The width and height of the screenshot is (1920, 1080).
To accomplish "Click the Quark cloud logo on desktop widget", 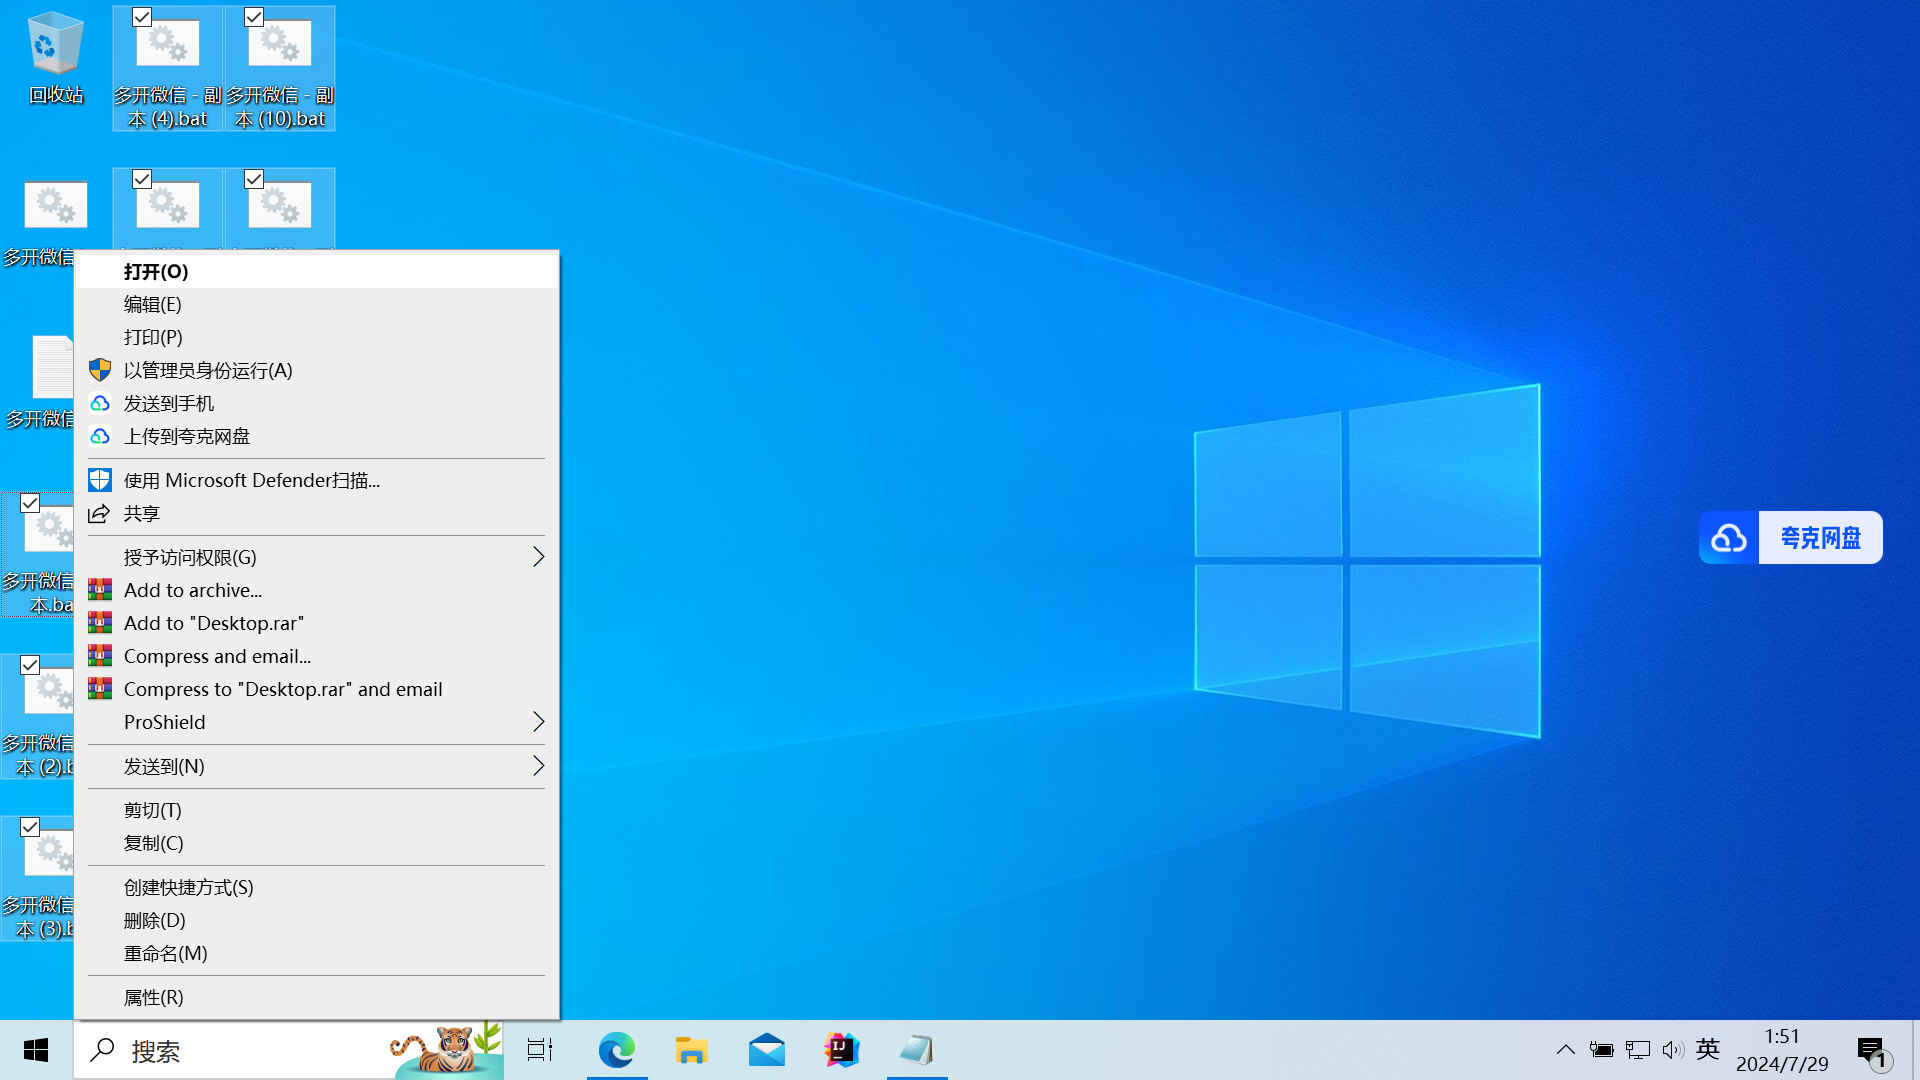I will pos(1729,538).
